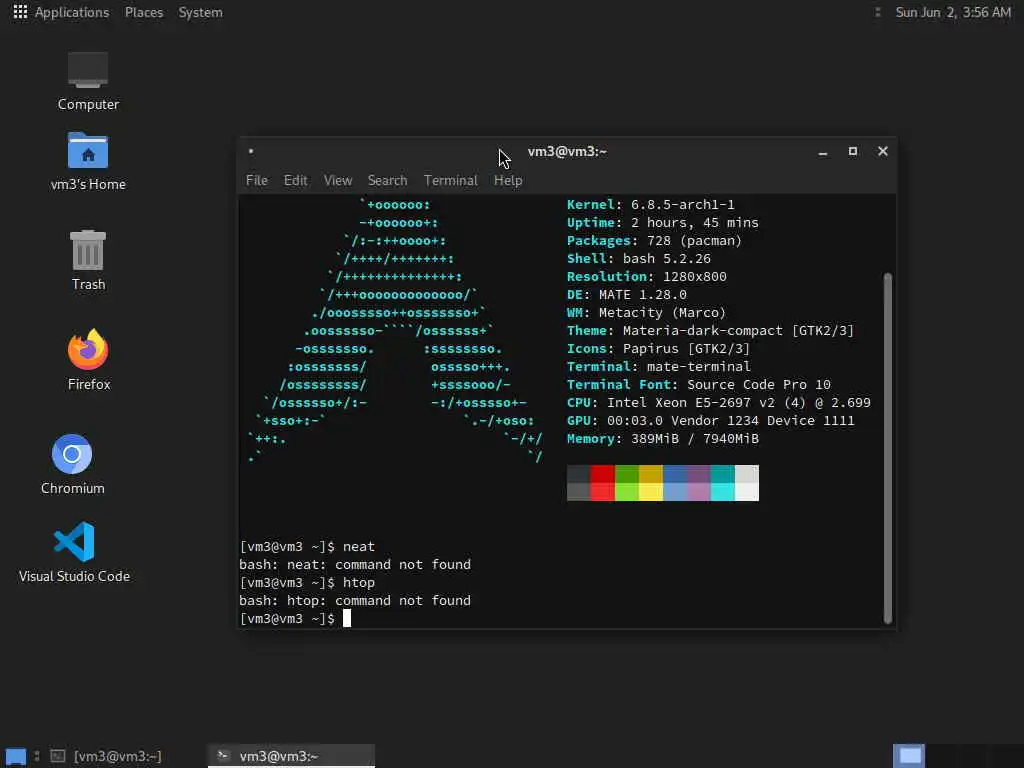Minimize the terminal window
Image resolution: width=1024 pixels, height=768 pixels.
click(x=823, y=152)
